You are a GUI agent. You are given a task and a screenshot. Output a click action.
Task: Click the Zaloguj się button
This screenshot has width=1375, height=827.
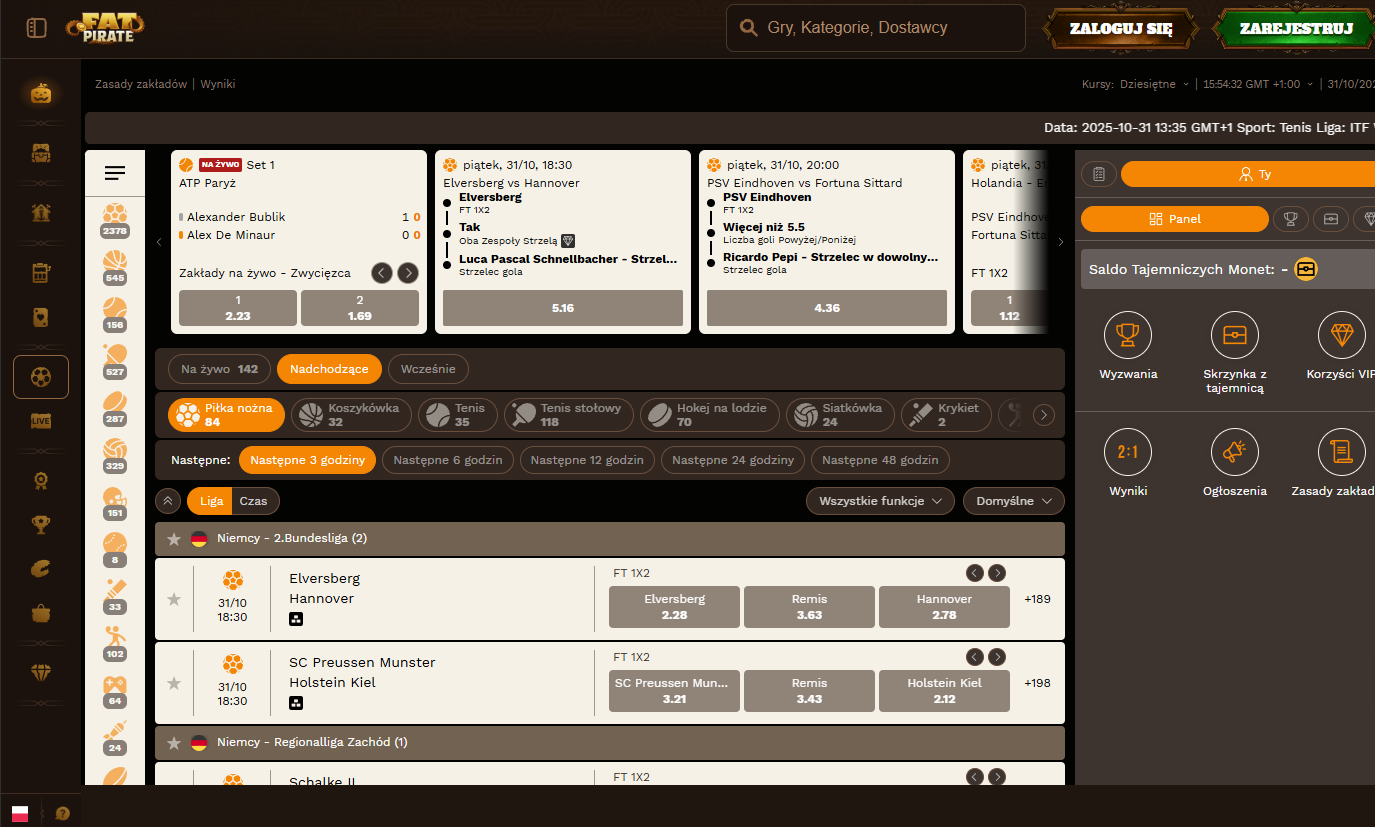(1120, 29)
